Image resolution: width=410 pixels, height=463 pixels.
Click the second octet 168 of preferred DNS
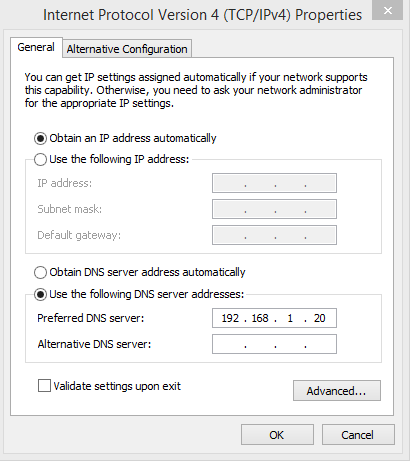click(260, 318)
